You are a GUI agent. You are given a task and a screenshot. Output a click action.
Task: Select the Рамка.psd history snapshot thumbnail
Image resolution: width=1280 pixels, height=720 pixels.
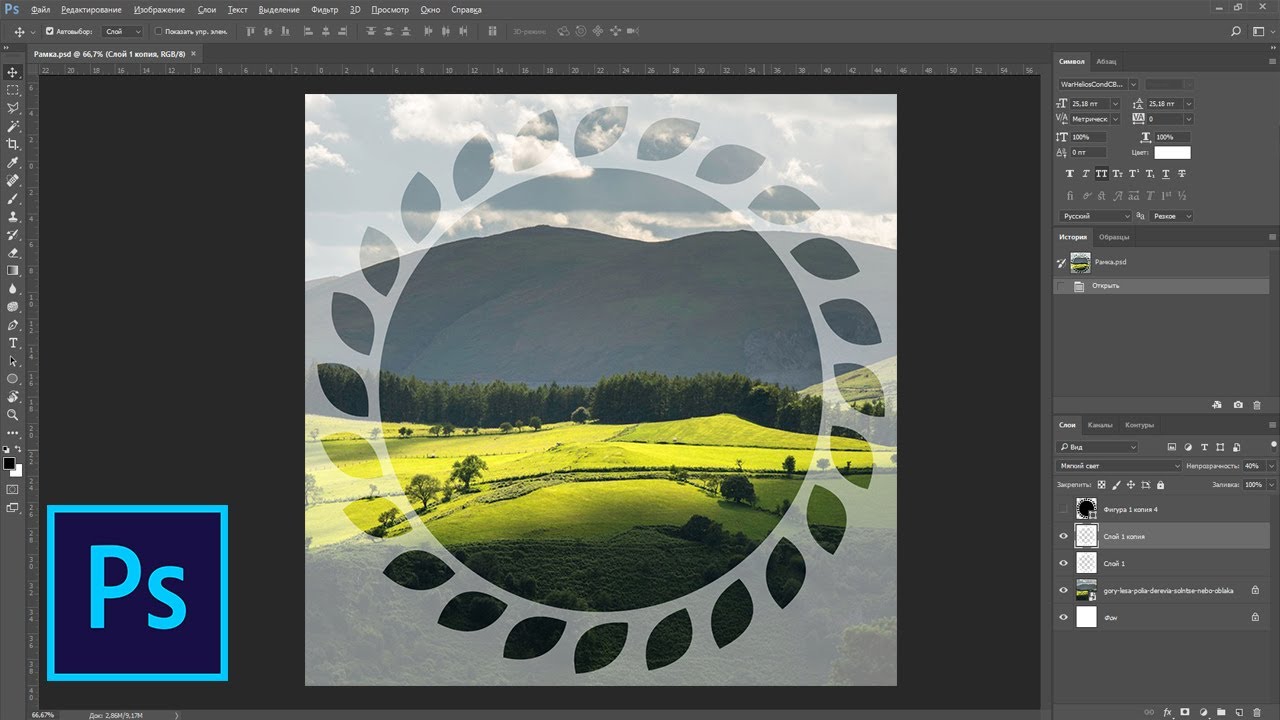click(1080, 262)
